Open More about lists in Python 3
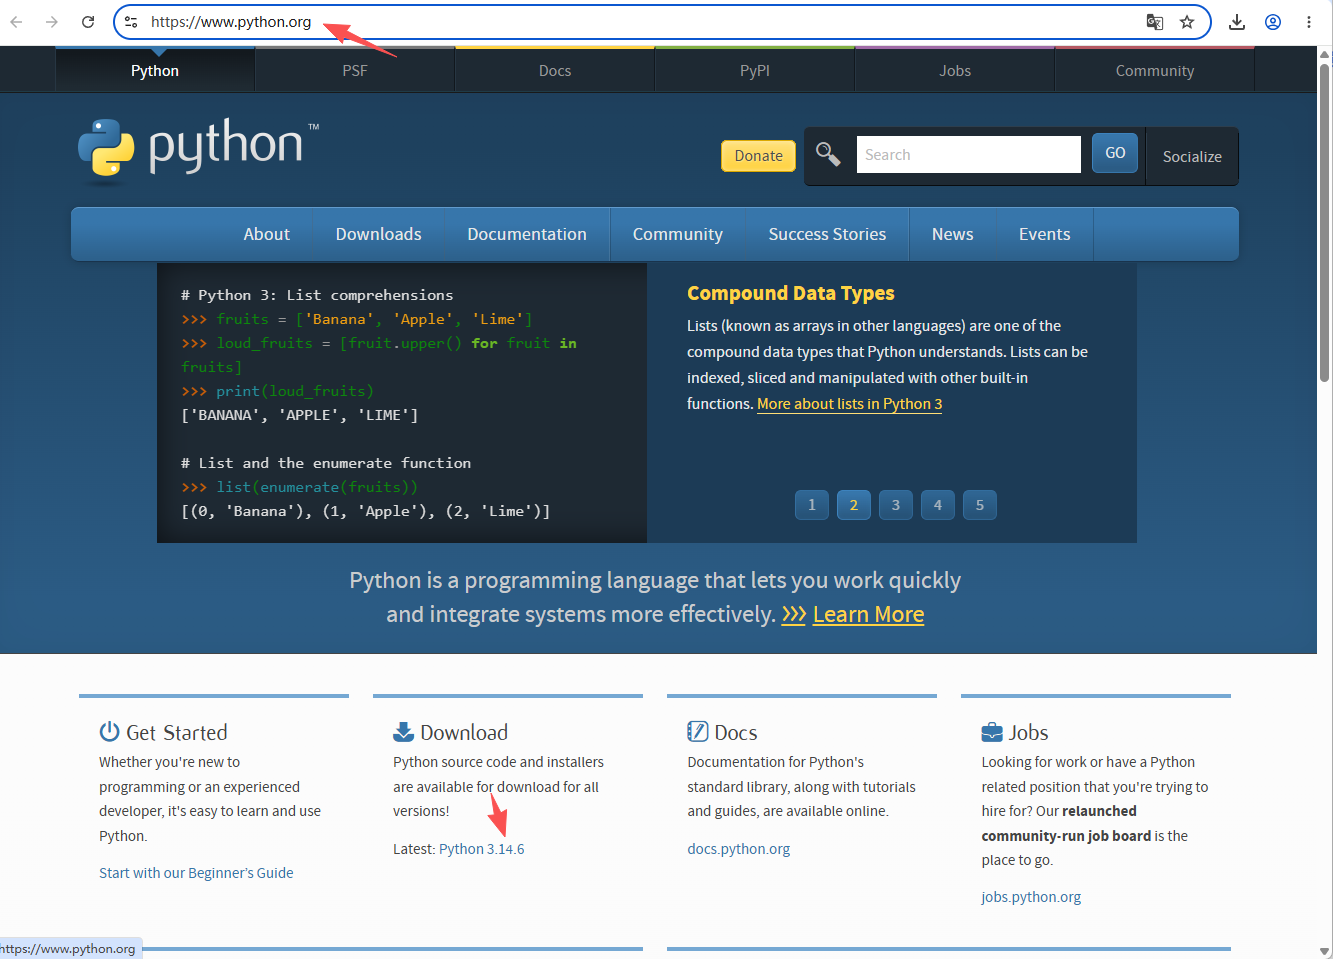 pyautogui.click(x=849, y=404)
